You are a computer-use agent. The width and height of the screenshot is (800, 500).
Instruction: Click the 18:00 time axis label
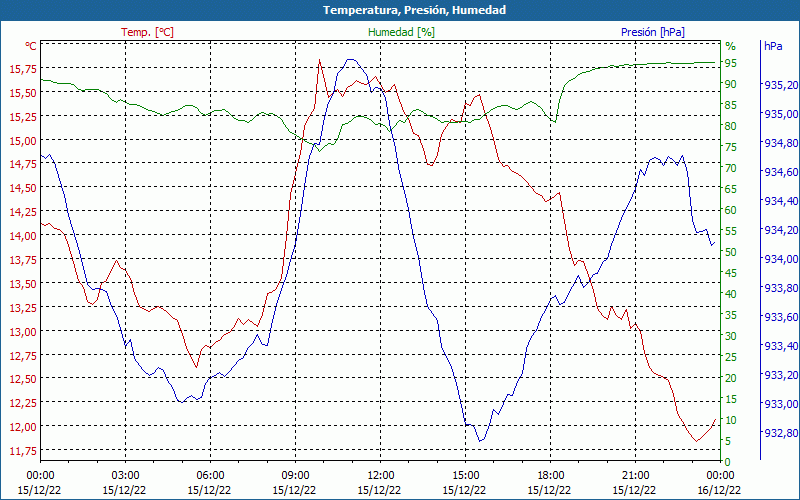(x=551, y=476)
